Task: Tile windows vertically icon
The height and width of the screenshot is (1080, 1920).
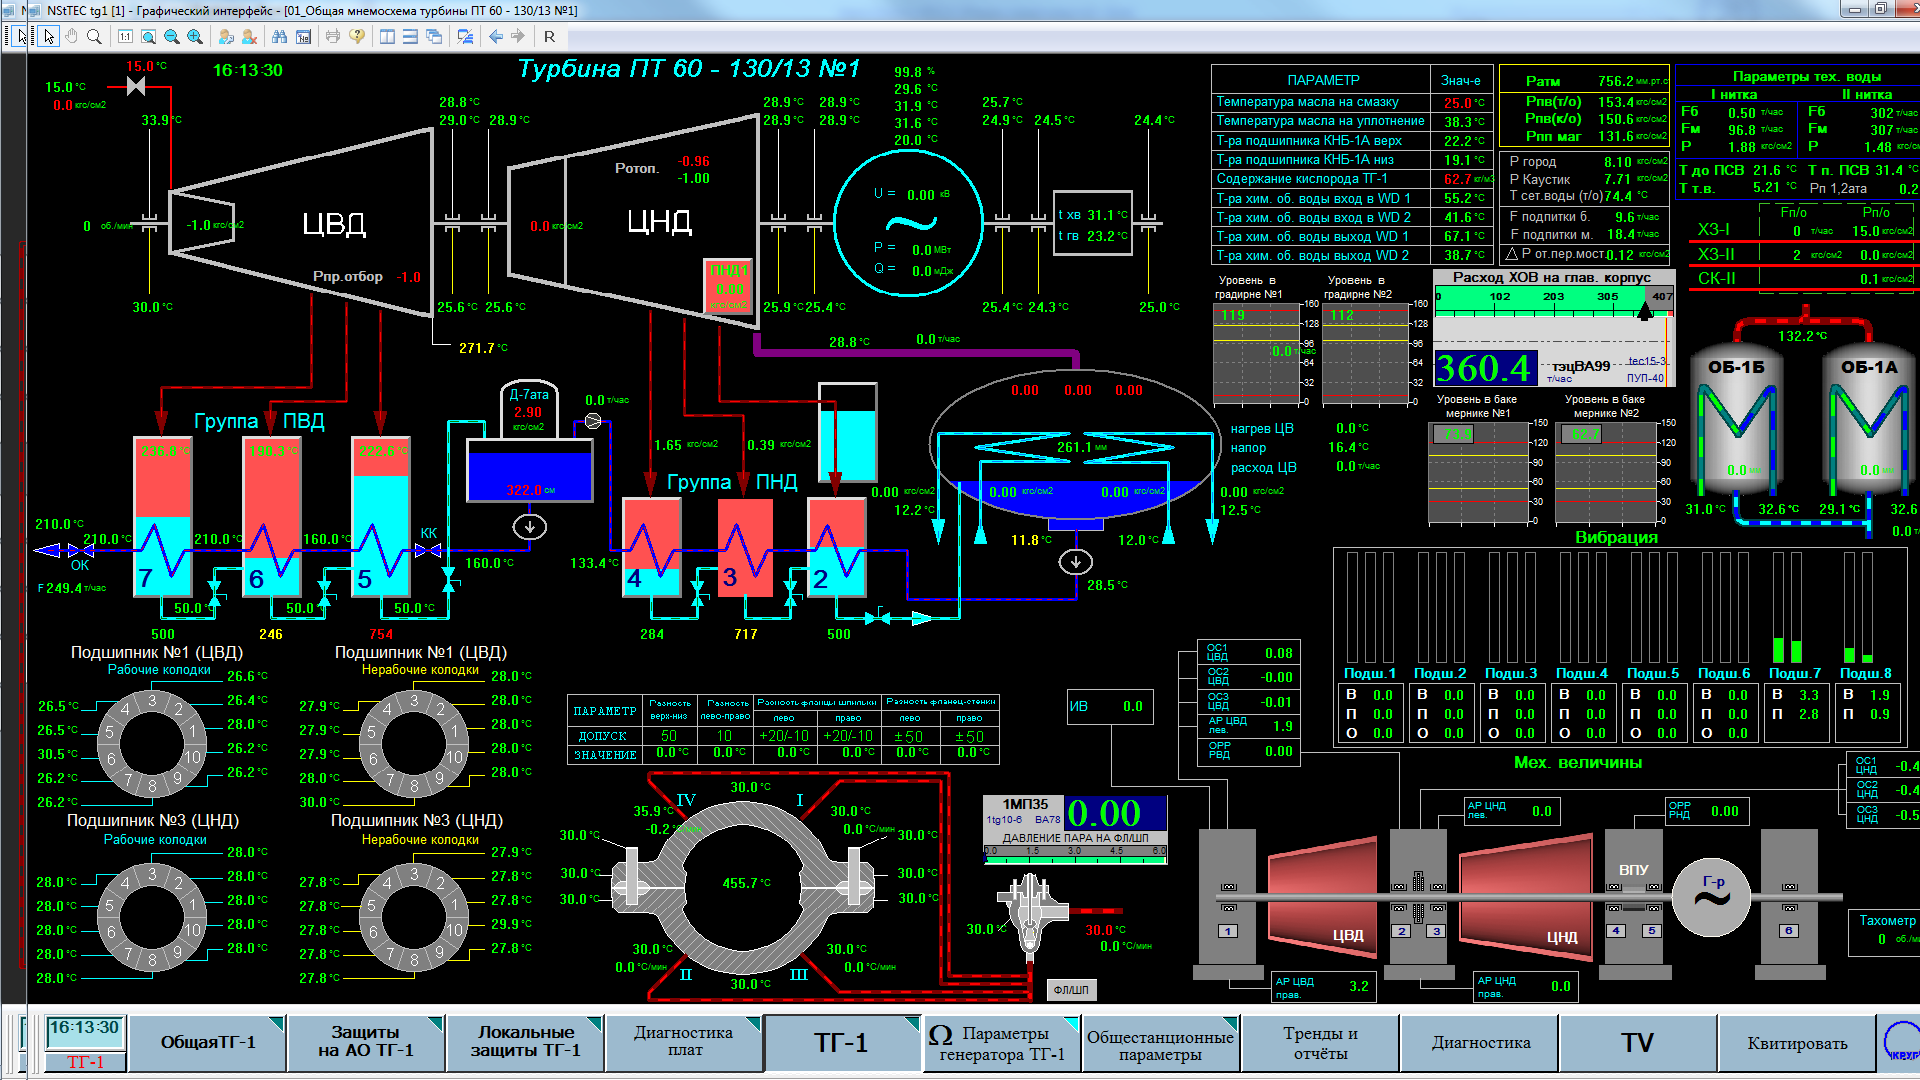Action: coord(388,36)
